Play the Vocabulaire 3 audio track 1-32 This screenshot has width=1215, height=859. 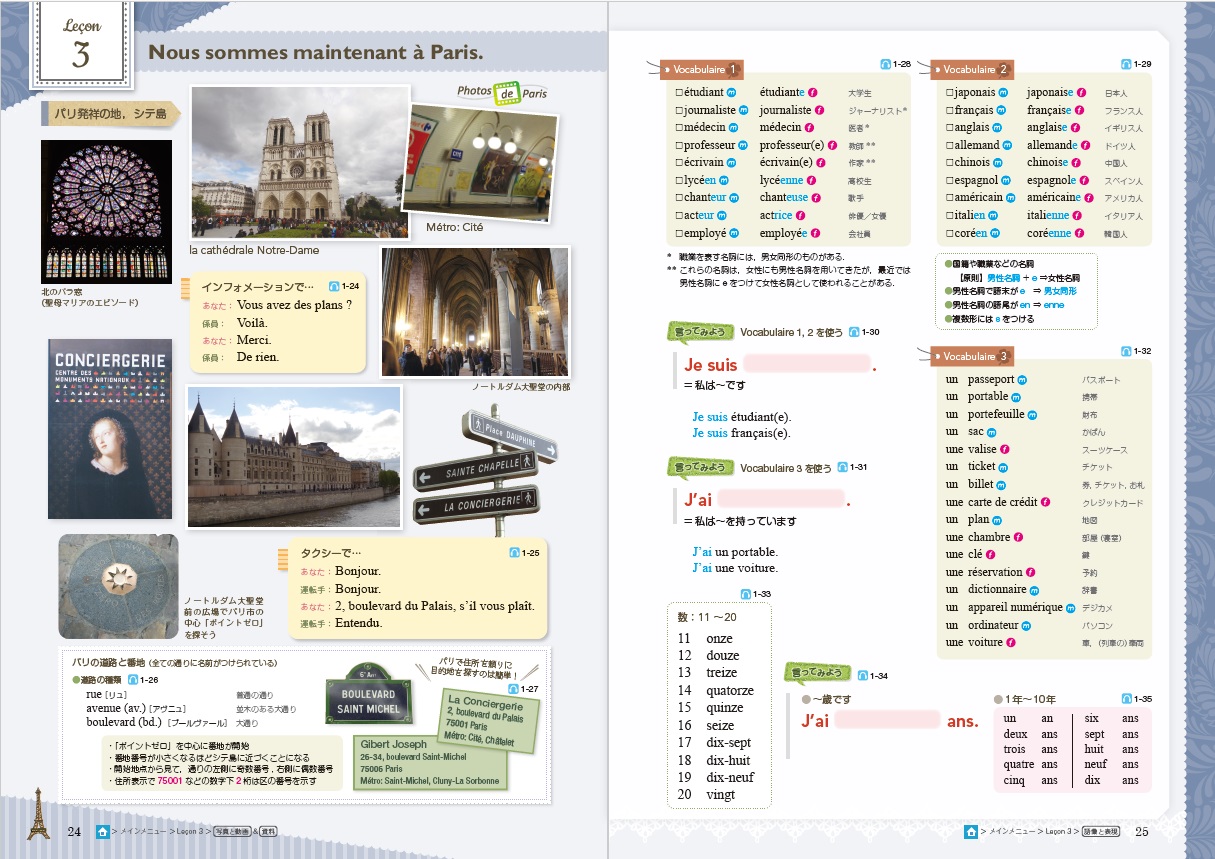(x=1126, y=351)
